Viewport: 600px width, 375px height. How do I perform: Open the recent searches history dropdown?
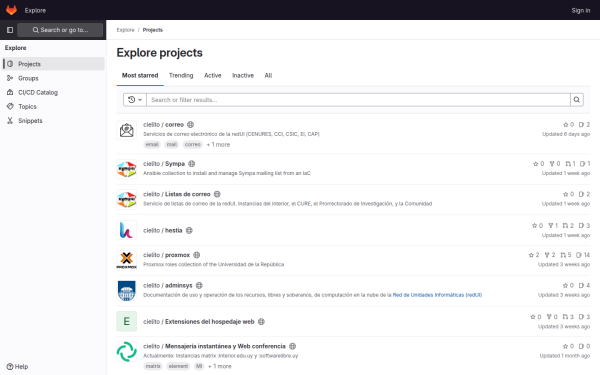tap(135, 99)
